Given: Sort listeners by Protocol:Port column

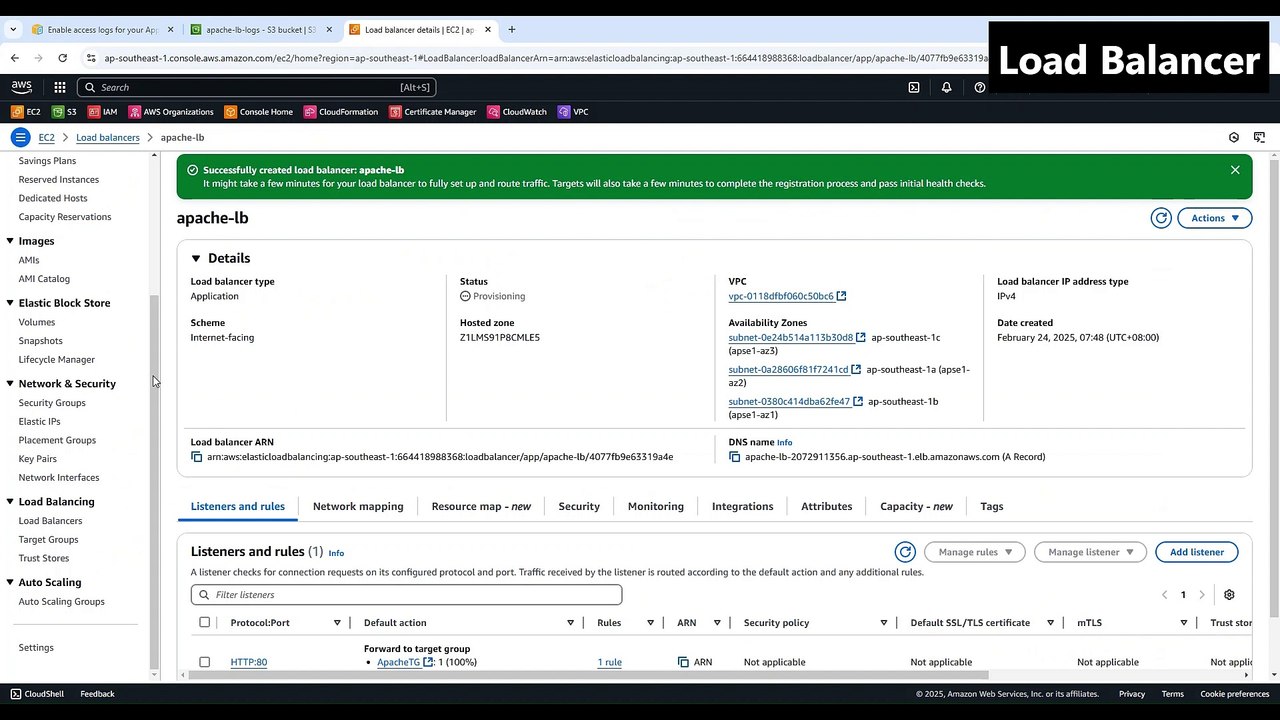Looking at the screenshot, I should pyautogui.click(x=337, y=623).
